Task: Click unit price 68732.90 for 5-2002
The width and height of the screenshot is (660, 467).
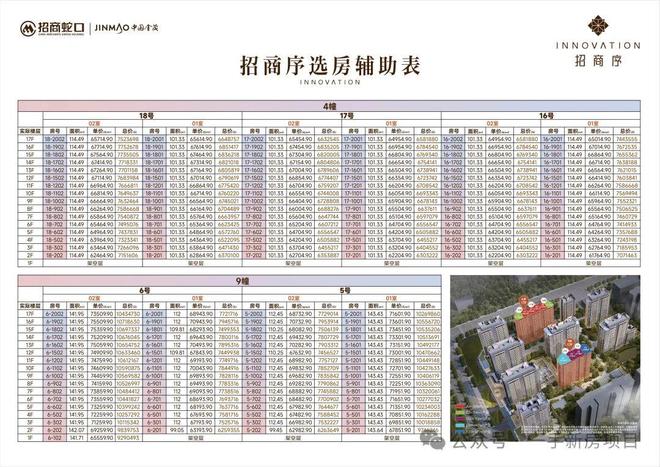Action: tap(301, 314)
